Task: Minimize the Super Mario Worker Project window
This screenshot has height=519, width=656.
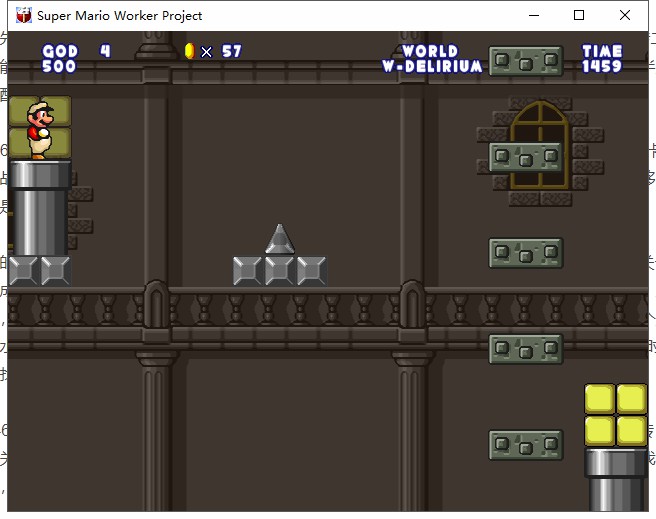Action: pos(534,15)
